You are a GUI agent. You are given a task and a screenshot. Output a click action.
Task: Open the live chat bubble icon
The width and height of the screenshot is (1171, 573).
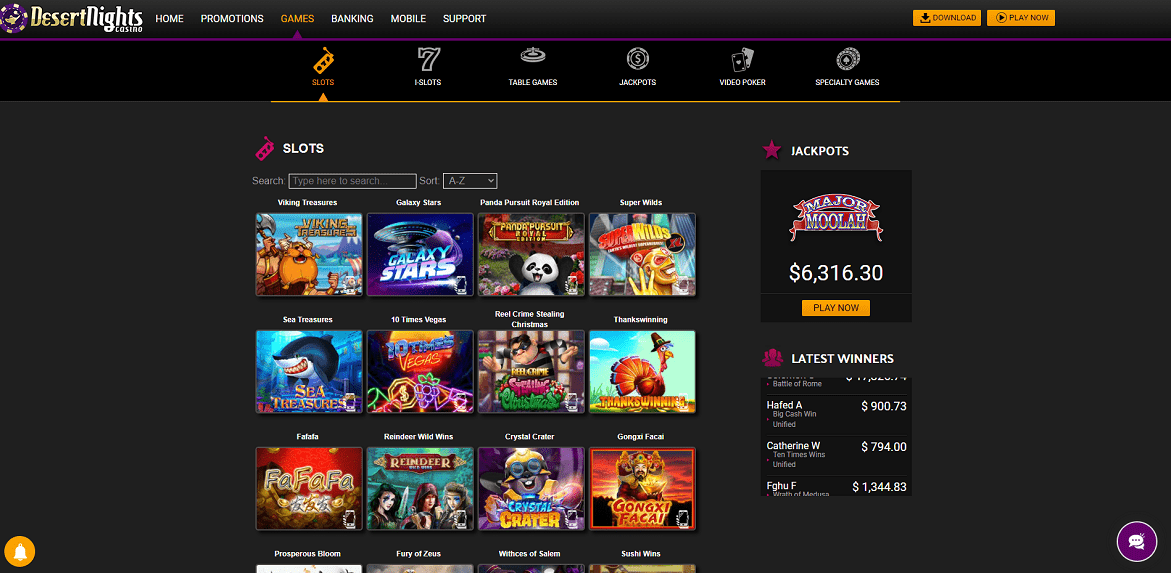coord(1136,541)
